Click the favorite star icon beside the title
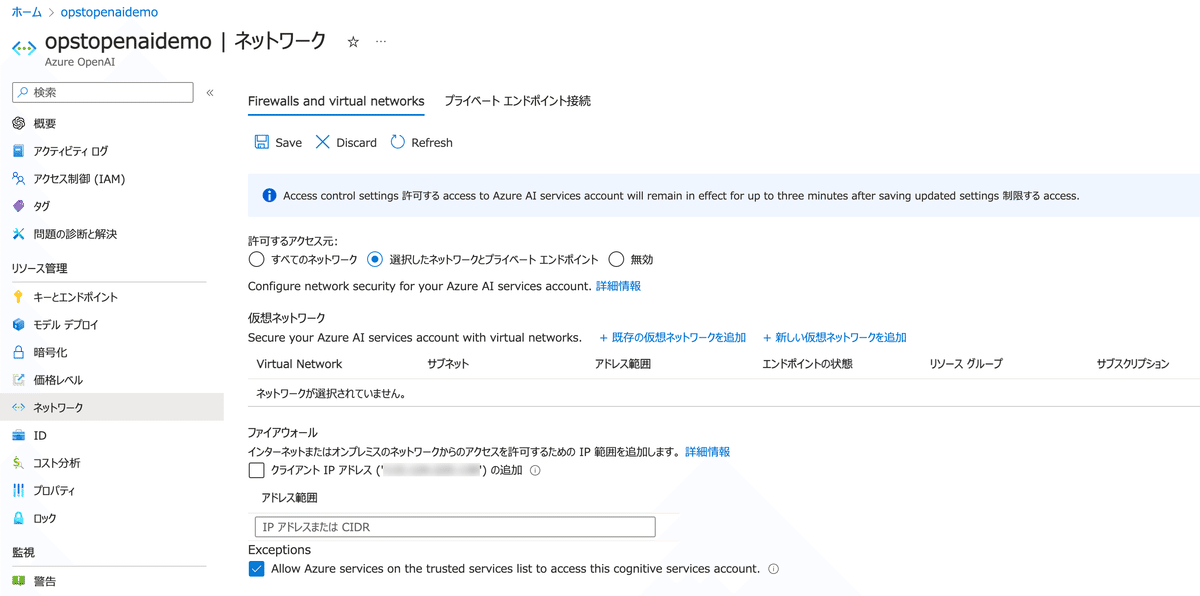Screen dimensions: 1200x596 (x=353, y=42)
